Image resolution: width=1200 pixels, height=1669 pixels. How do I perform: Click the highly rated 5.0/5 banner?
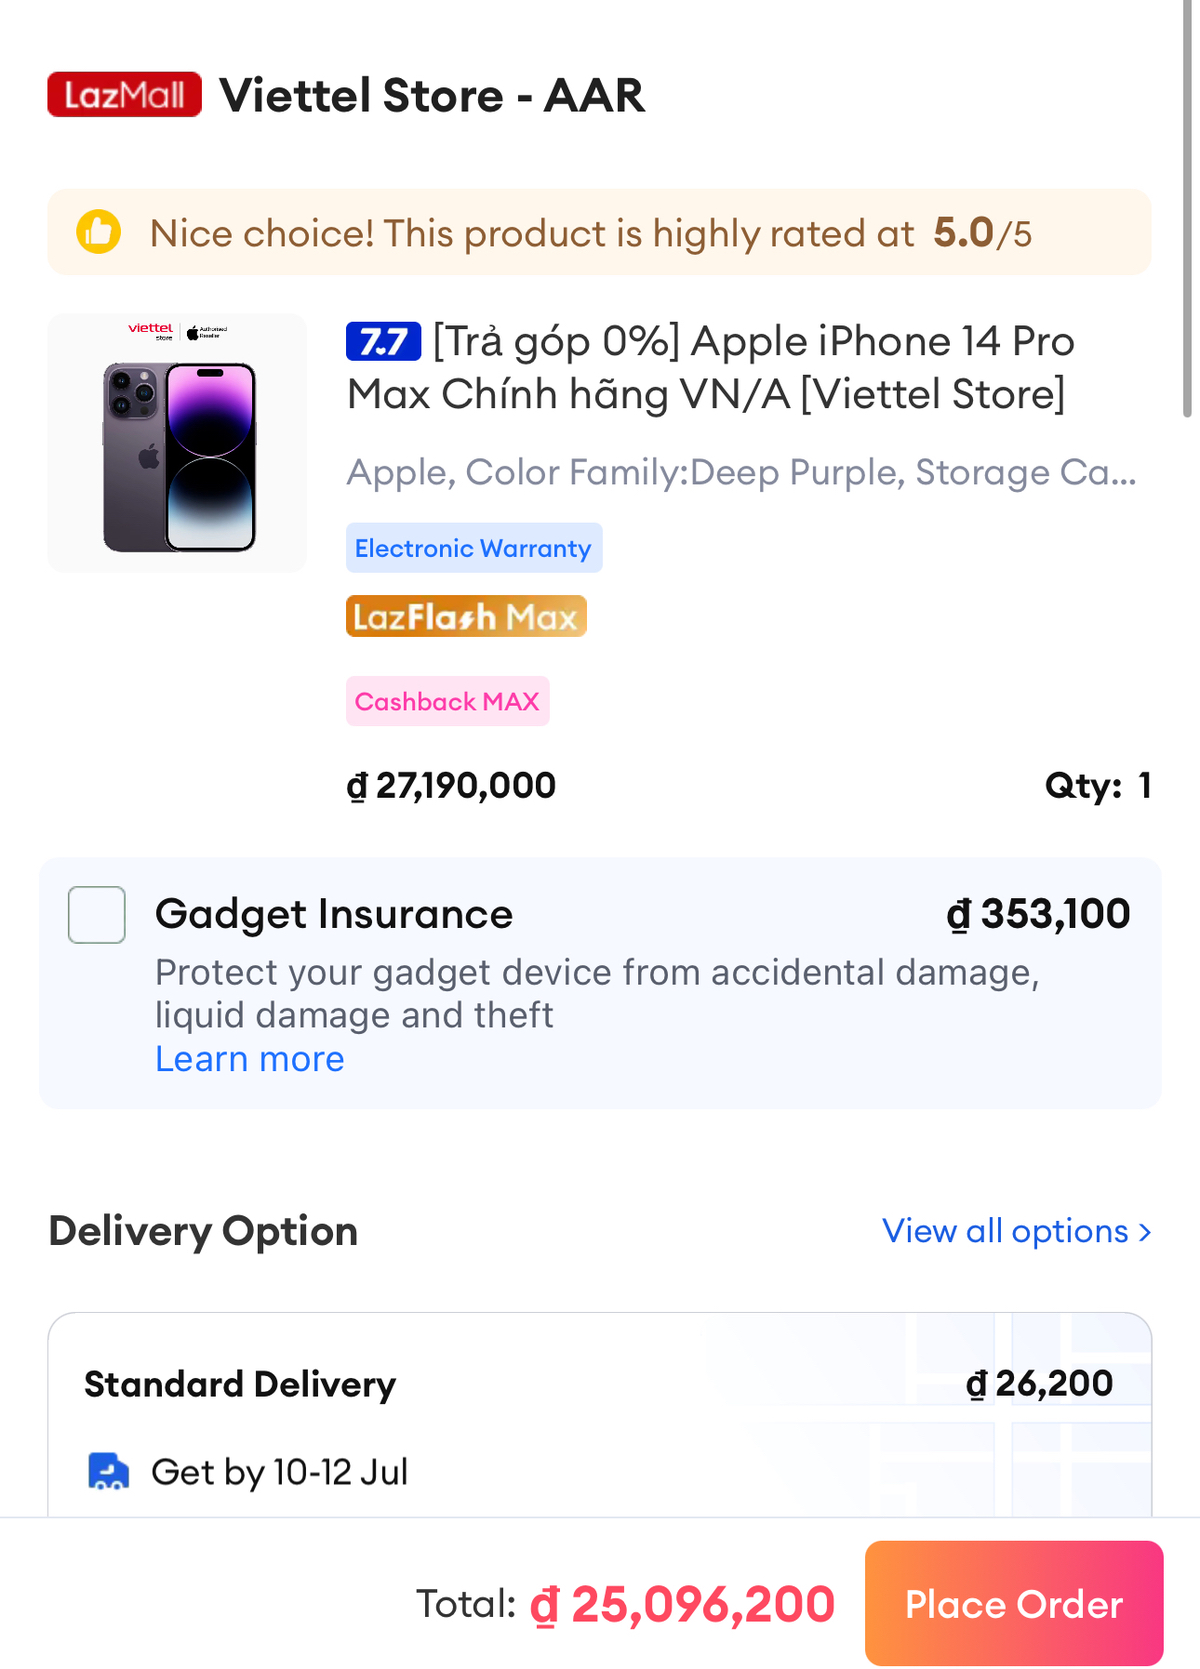point(600,232)
